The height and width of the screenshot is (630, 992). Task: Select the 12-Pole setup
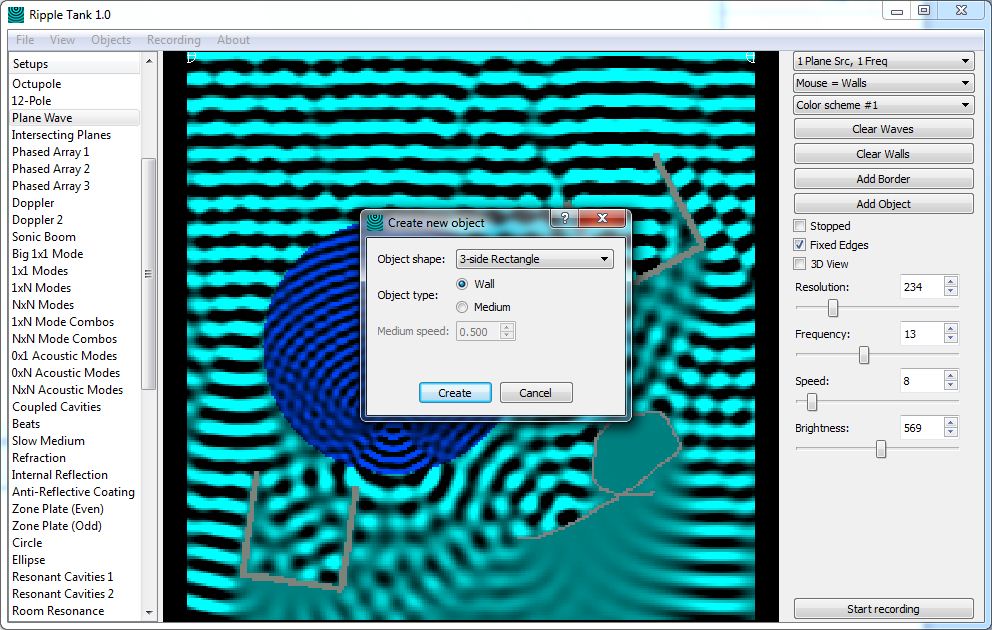click(x=31, y=101)
